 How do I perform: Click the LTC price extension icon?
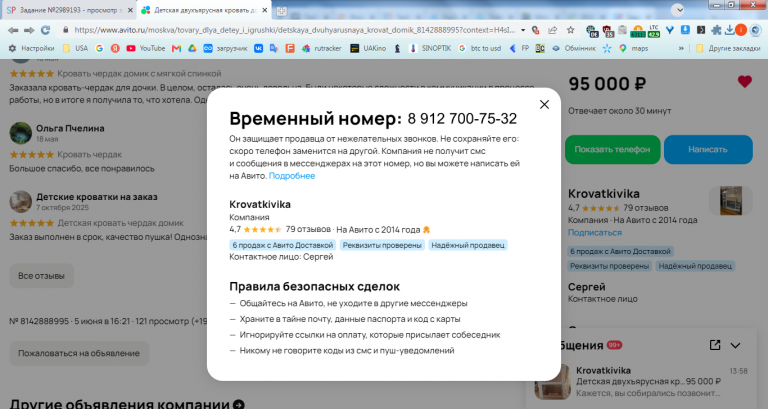click(654, 31)
